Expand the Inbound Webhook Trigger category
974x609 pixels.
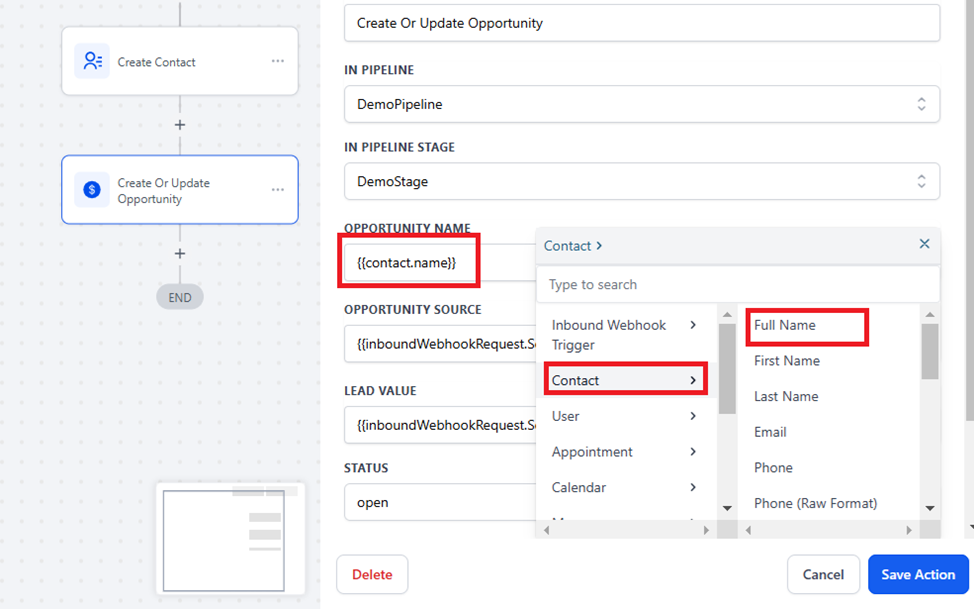coord(624,335)
